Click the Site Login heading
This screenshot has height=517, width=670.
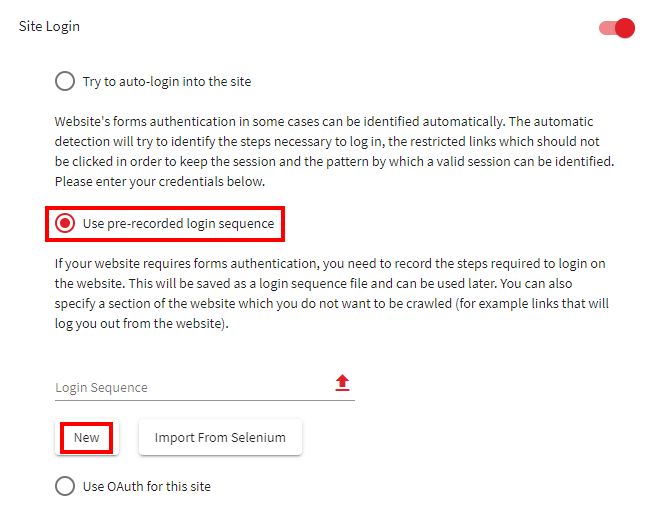(49, 26)
